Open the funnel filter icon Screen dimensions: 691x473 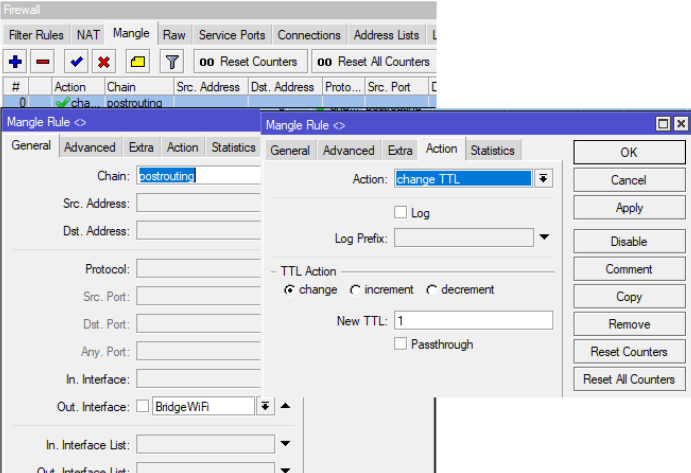point(172,62)
